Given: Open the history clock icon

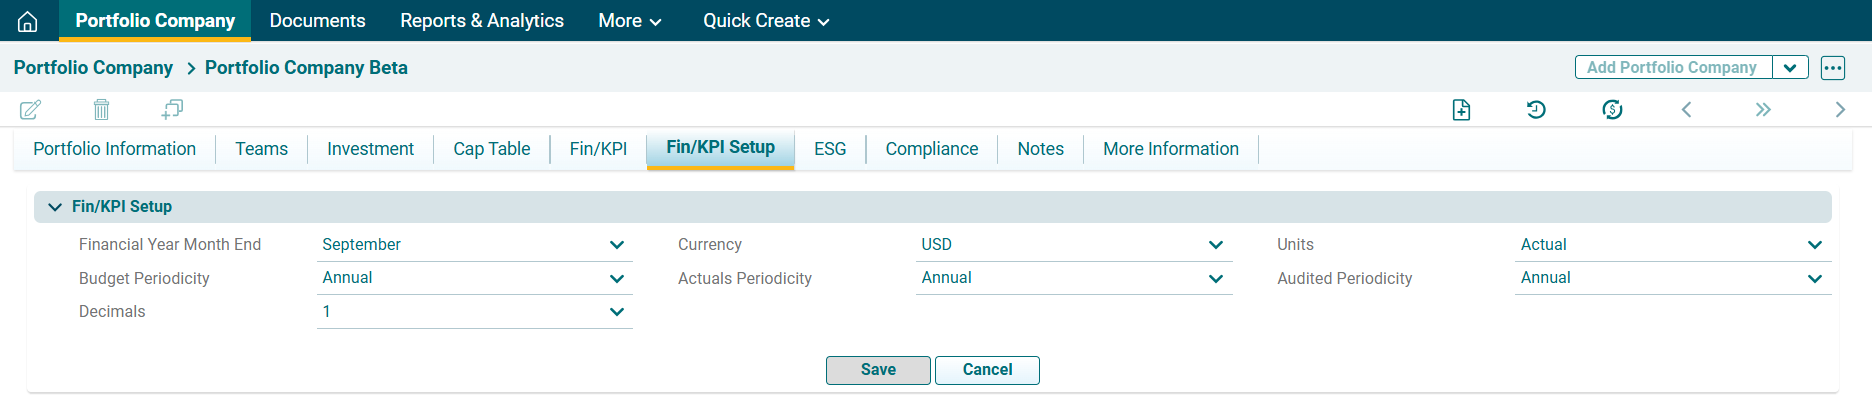Looking at the screenshot, I should pyautogui.click(x=1536, y=110).
